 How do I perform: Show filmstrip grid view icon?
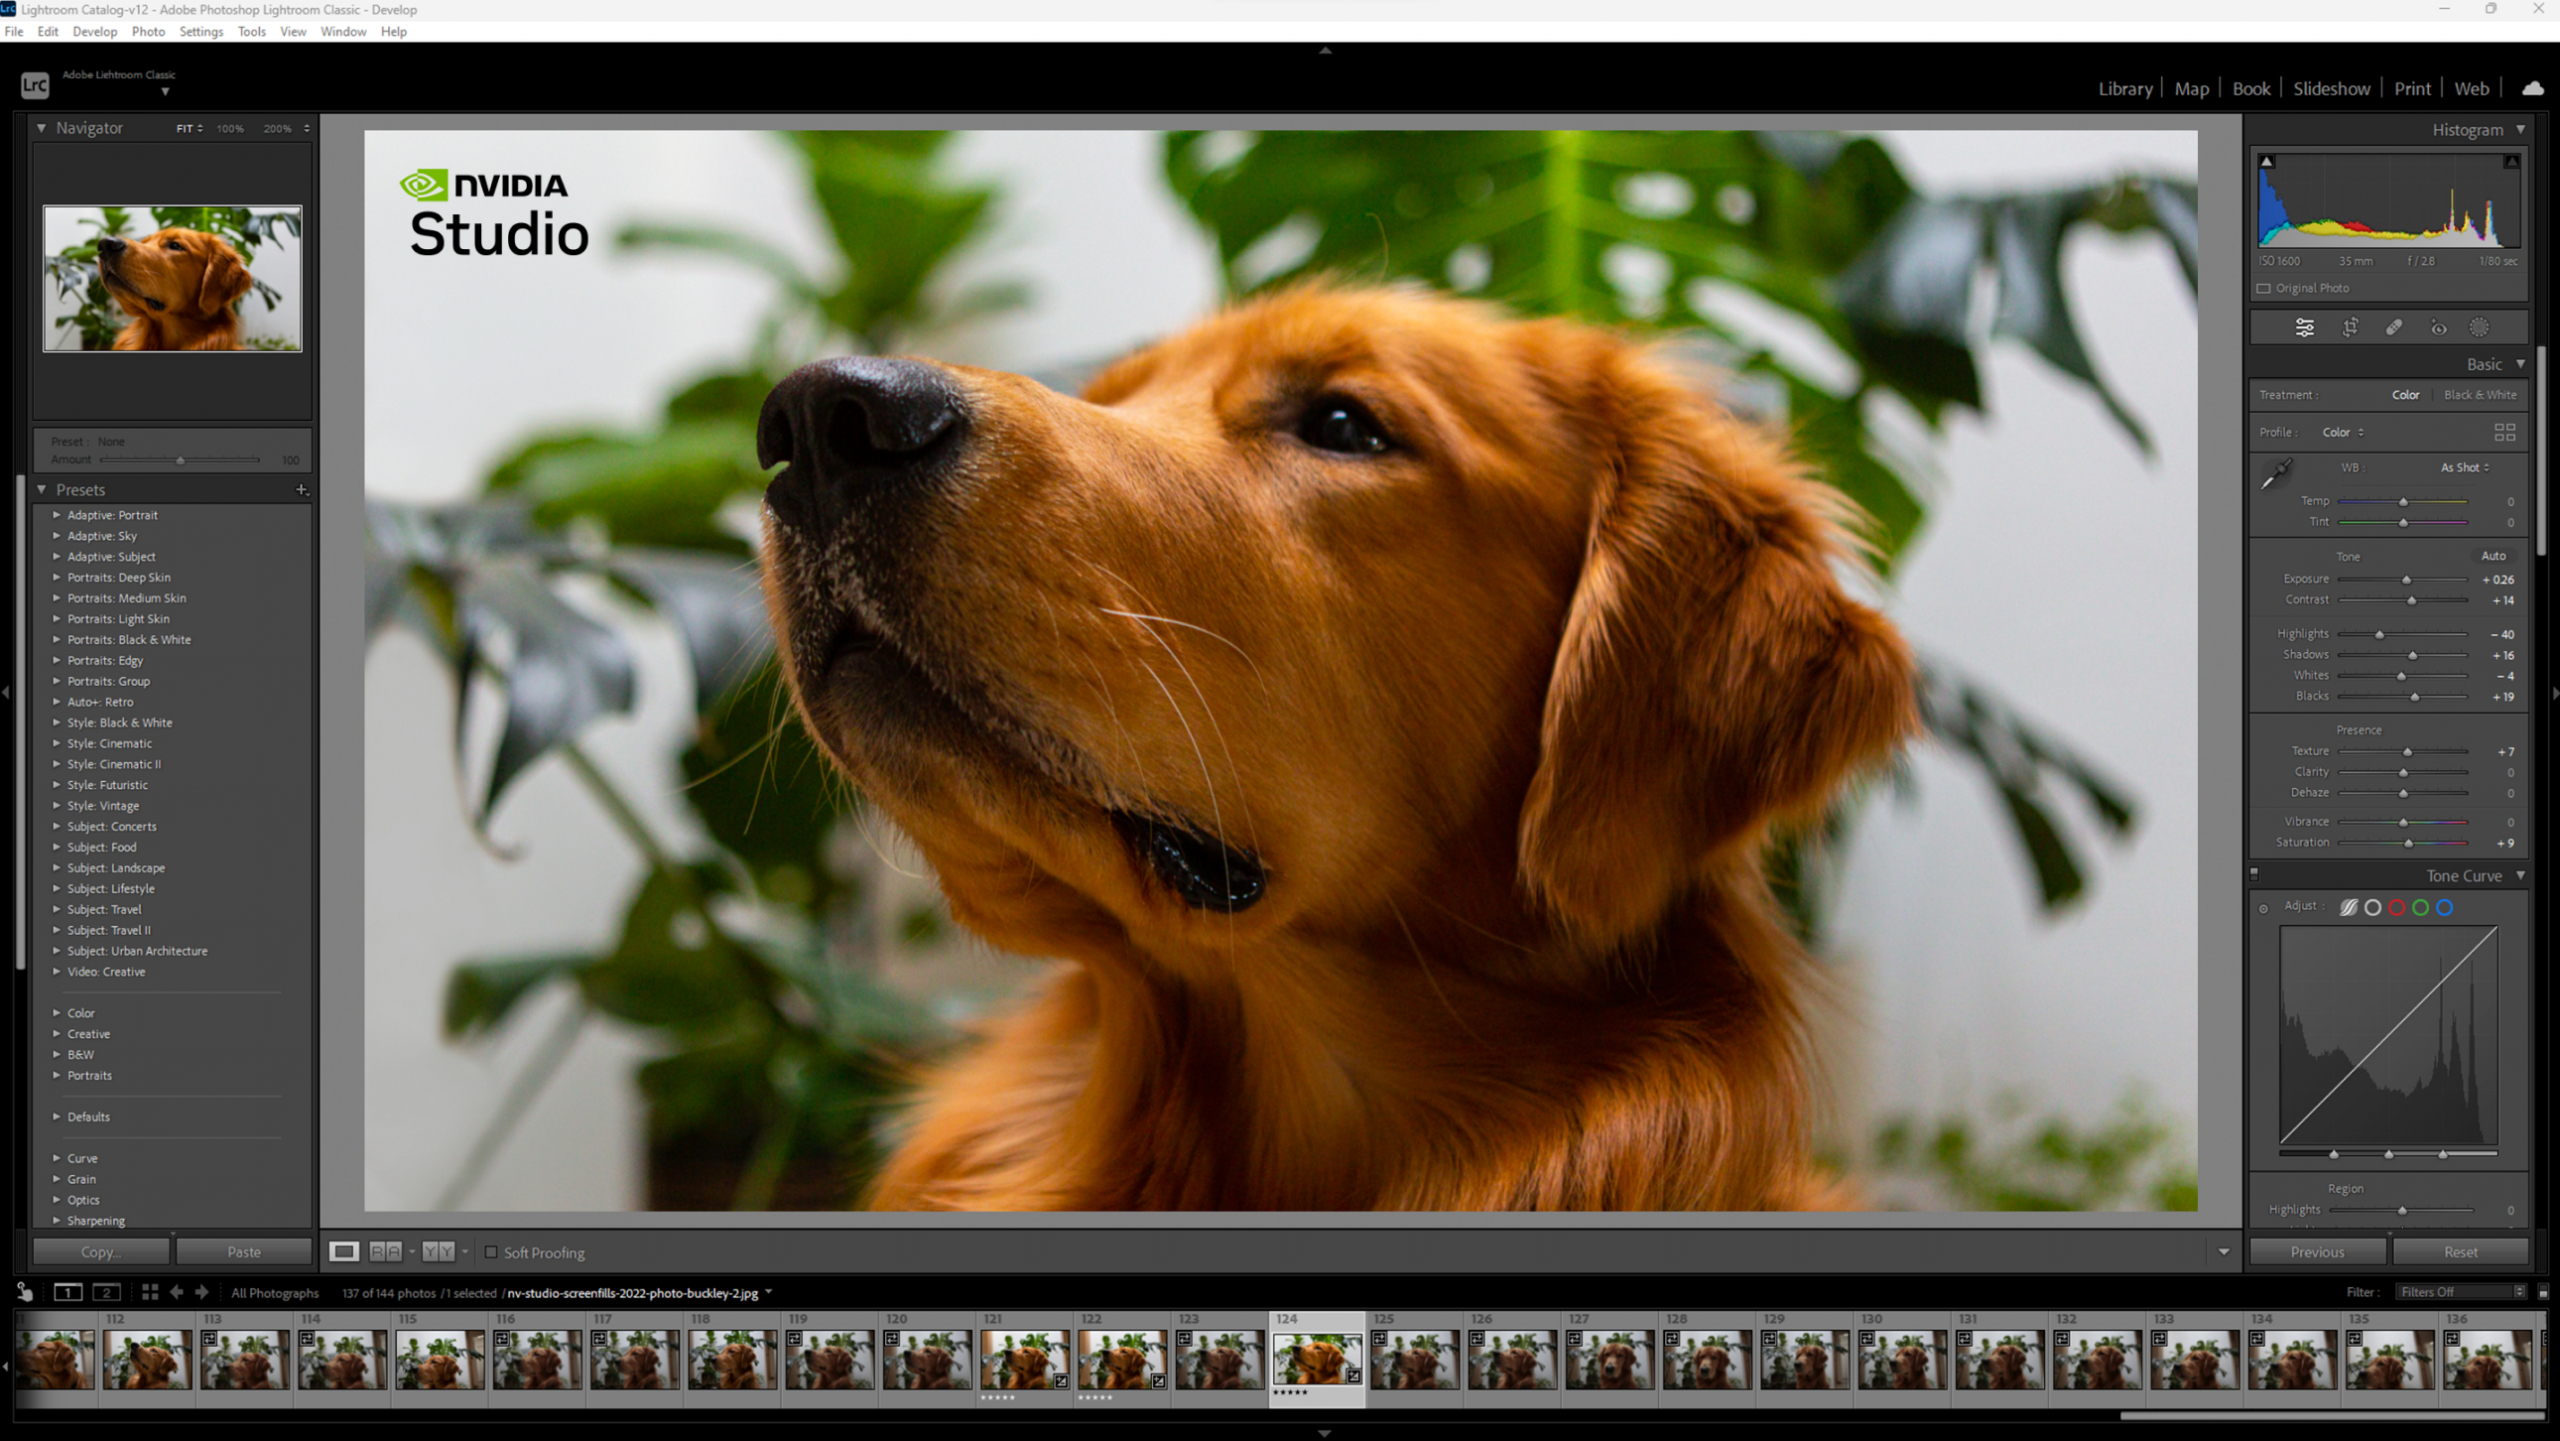(150, 1292)
